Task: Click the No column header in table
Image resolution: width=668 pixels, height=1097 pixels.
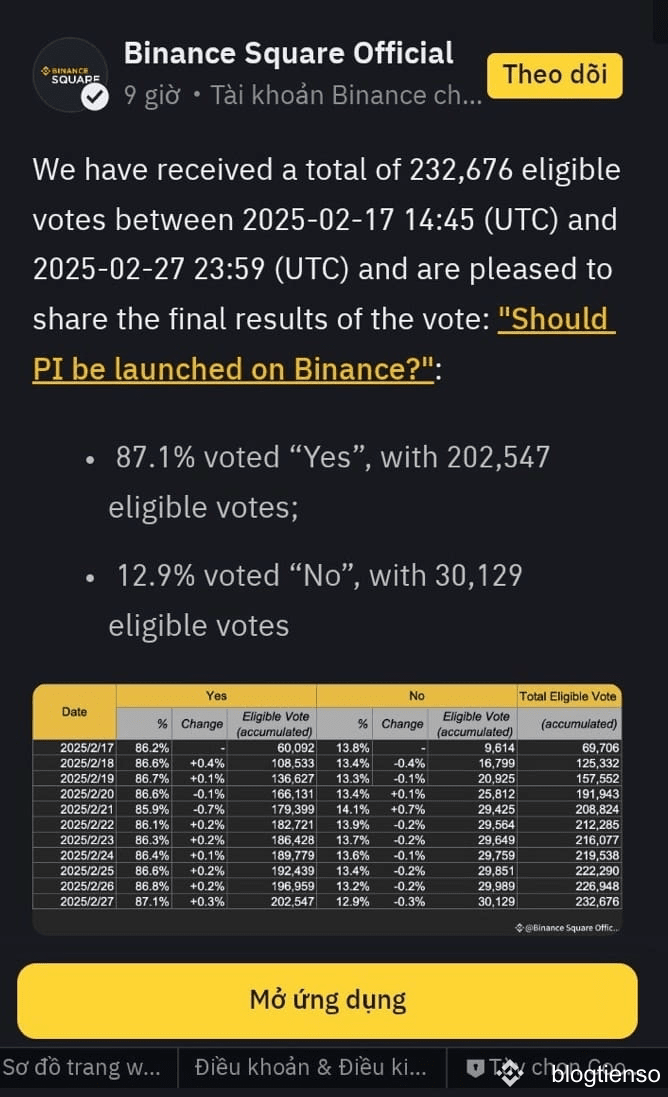Action: pyautogui.click(x=417, y=695)
